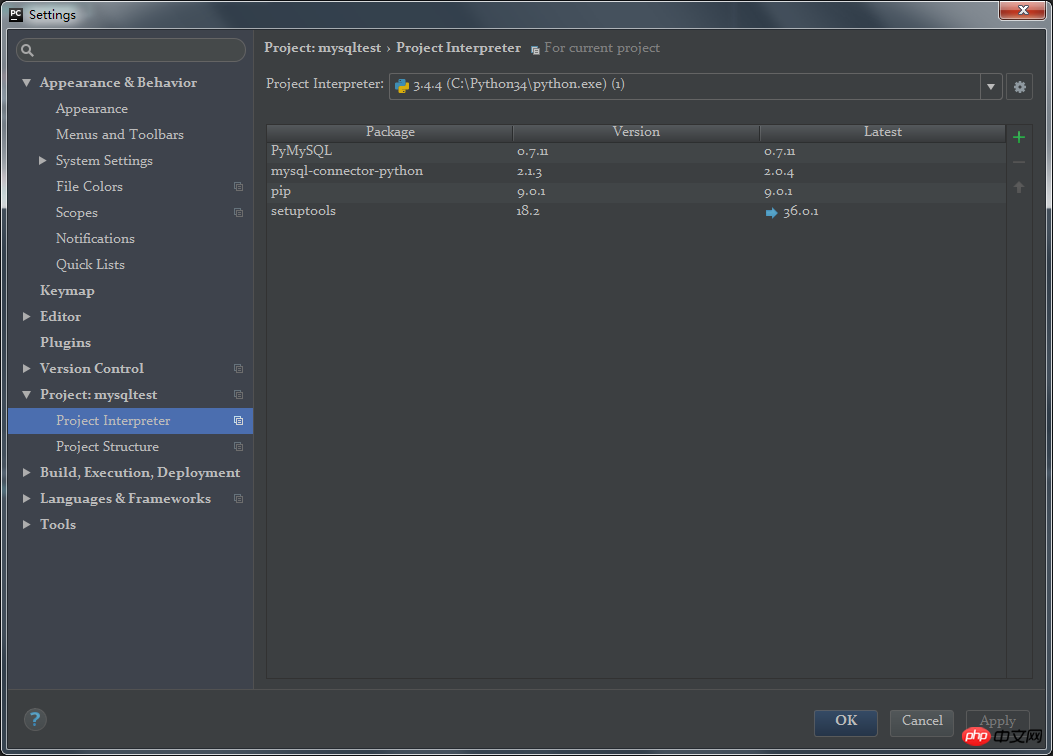Click the copy icon beside Scopes
Image resolution: width=1053 pixels, height=756 pixels.
(238, 213)
